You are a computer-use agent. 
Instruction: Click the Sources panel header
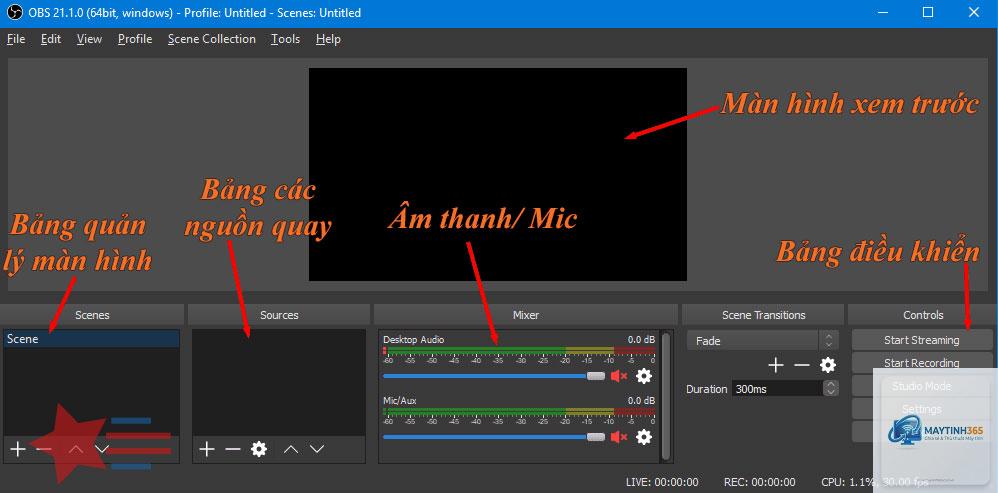[x=279, y=315]
